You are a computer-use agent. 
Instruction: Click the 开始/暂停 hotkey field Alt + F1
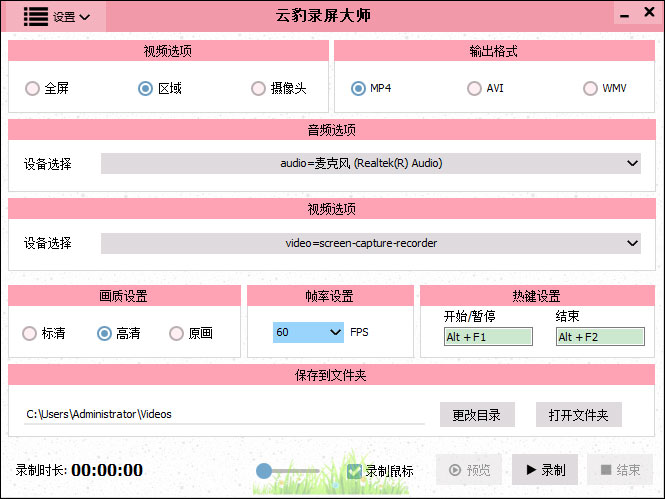pos(488,337)
